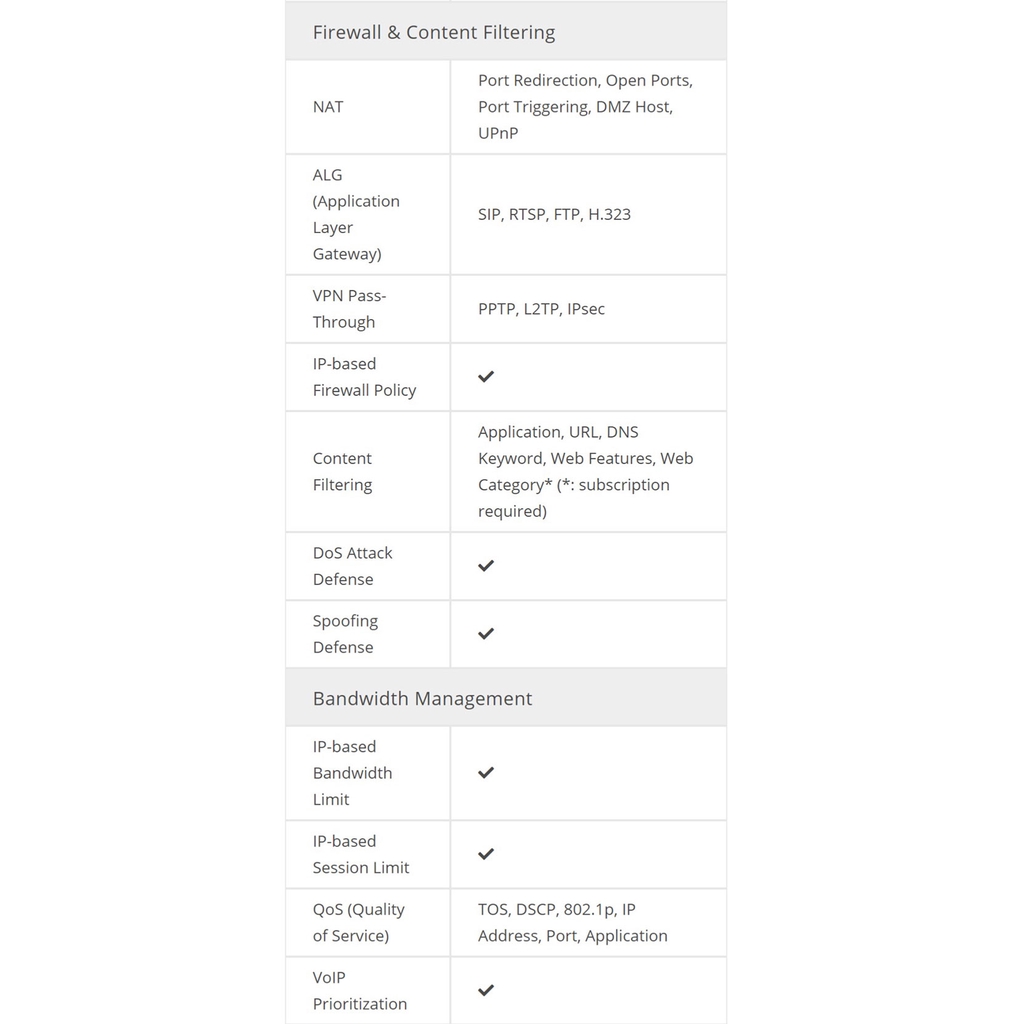Click the Port Redirection, Open Ports text
The height and width of the screenshot is (1024, 1024).
[x=585, y=81]
